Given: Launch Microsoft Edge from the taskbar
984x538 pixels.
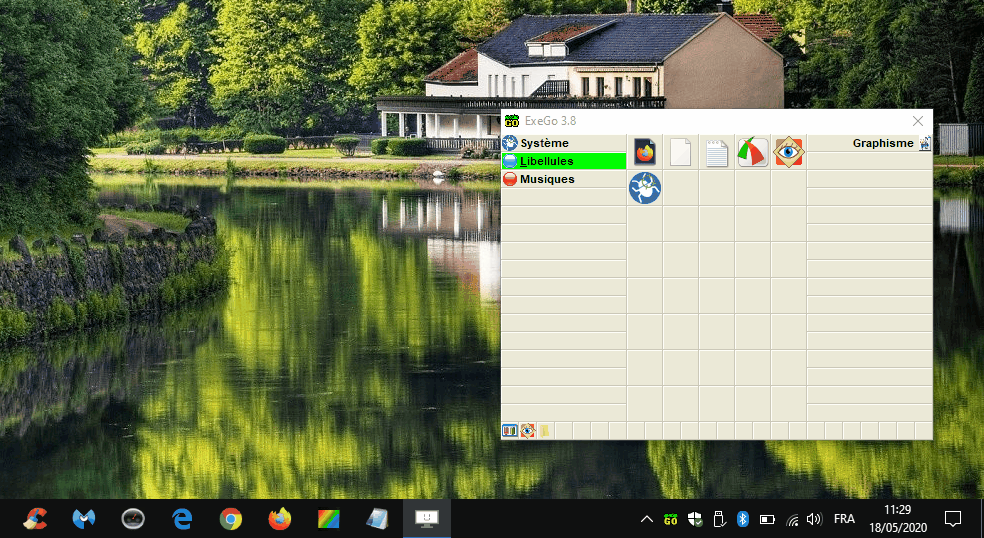Looking at the screenshot, I should pyautogui.click(x=182, y=519).
